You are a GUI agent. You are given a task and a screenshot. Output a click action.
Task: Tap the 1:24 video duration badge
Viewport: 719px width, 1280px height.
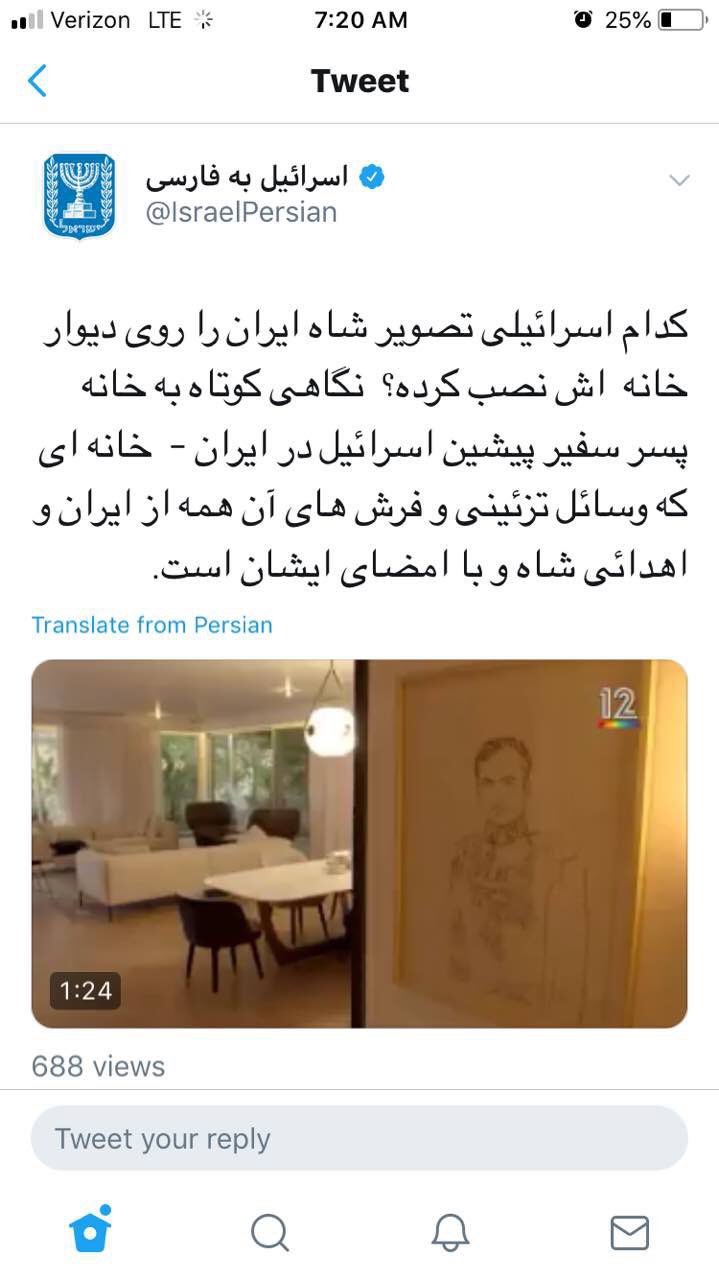click(x=85, y=991)
